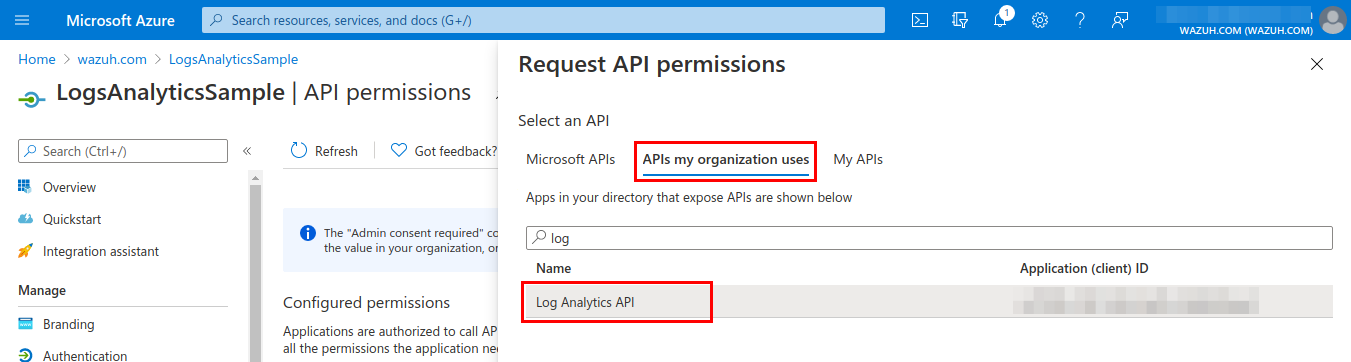Viewport: 1351px width, 362px height.
Task: Switch to the My APIs tab
Action: (858, 159)
